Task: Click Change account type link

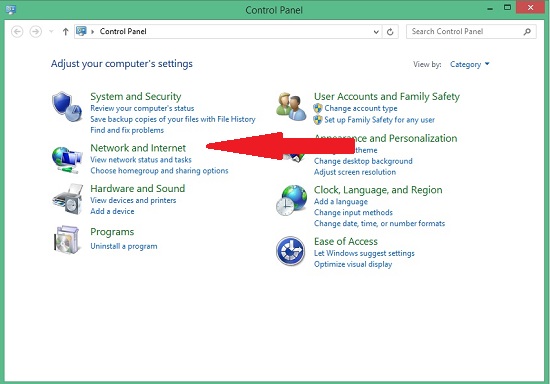Action: (361, 108)
